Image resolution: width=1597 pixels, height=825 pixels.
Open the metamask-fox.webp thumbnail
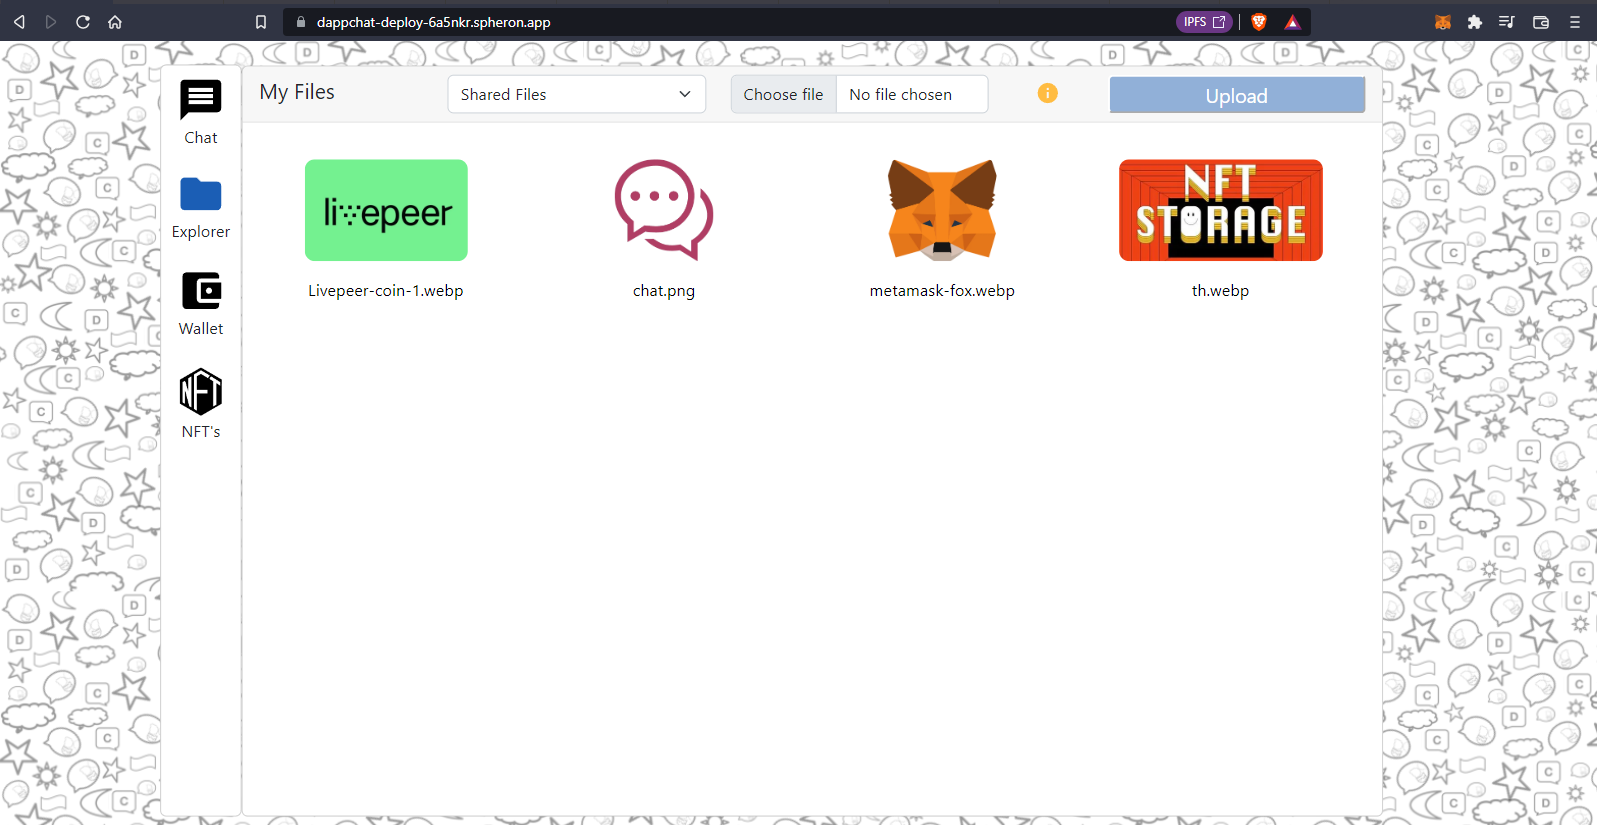click(942, 210)
